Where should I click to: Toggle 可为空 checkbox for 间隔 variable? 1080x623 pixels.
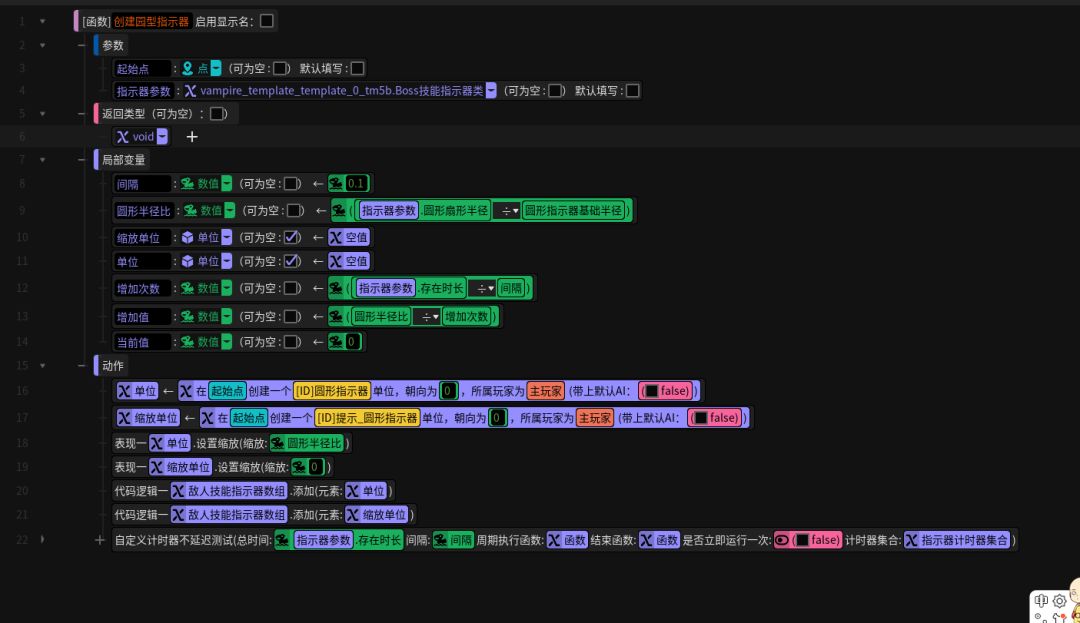pyautogui.click(x=291, y=184)
